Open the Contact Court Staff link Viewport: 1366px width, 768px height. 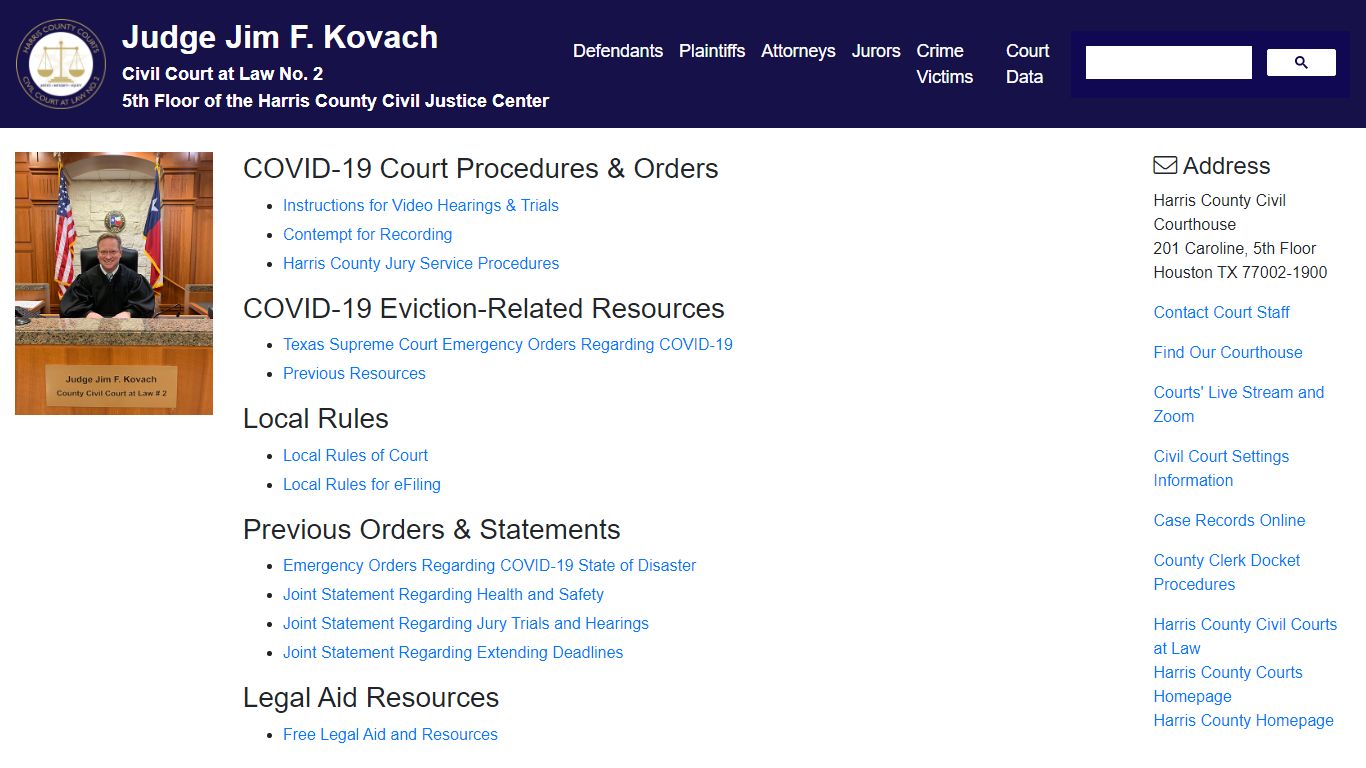pyautogui.click(x=1221, y=312)
